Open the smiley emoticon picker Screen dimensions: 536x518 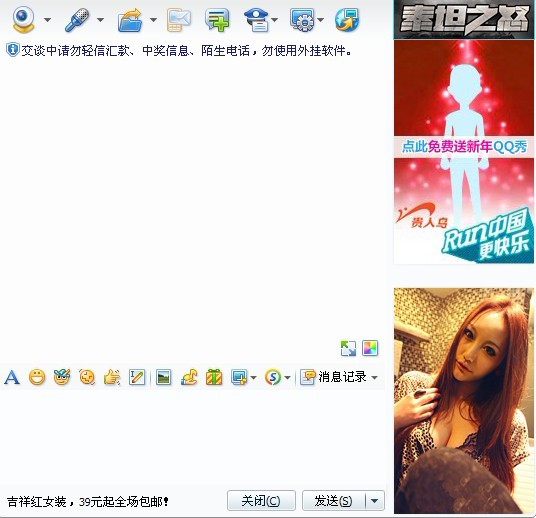37,377
